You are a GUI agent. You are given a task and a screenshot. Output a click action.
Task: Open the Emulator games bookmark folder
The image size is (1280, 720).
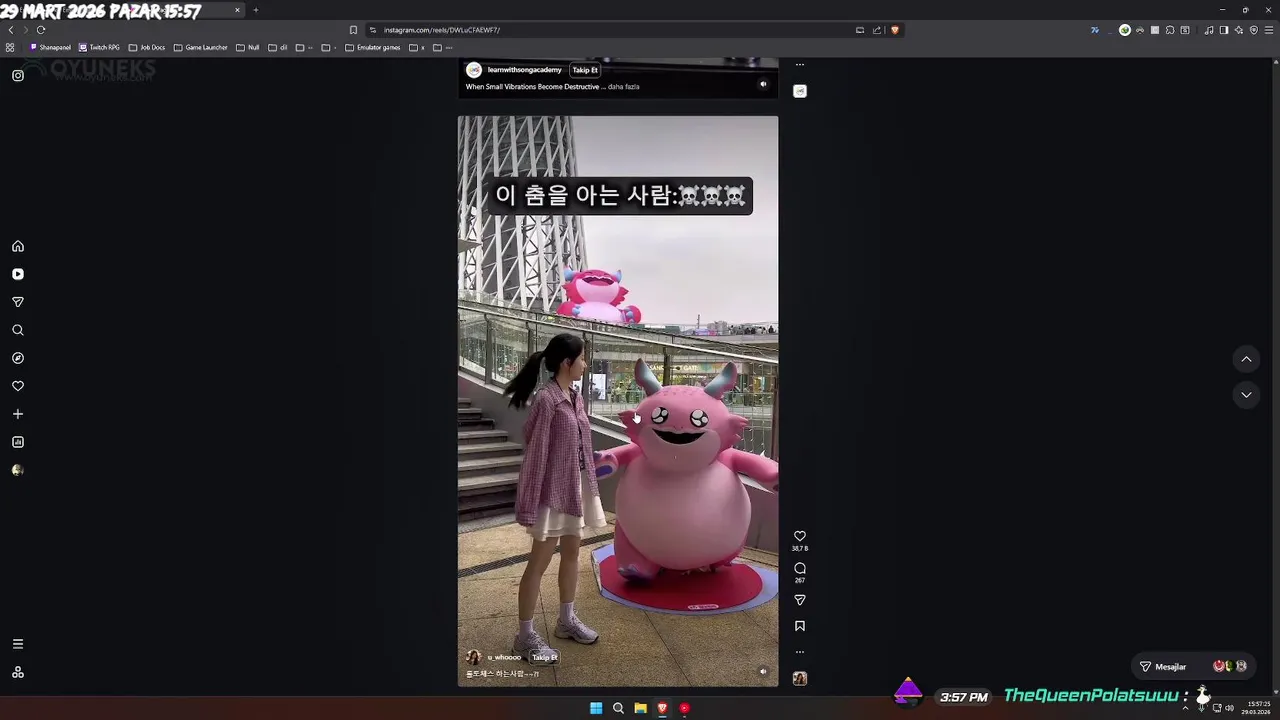tap(373, 47)
